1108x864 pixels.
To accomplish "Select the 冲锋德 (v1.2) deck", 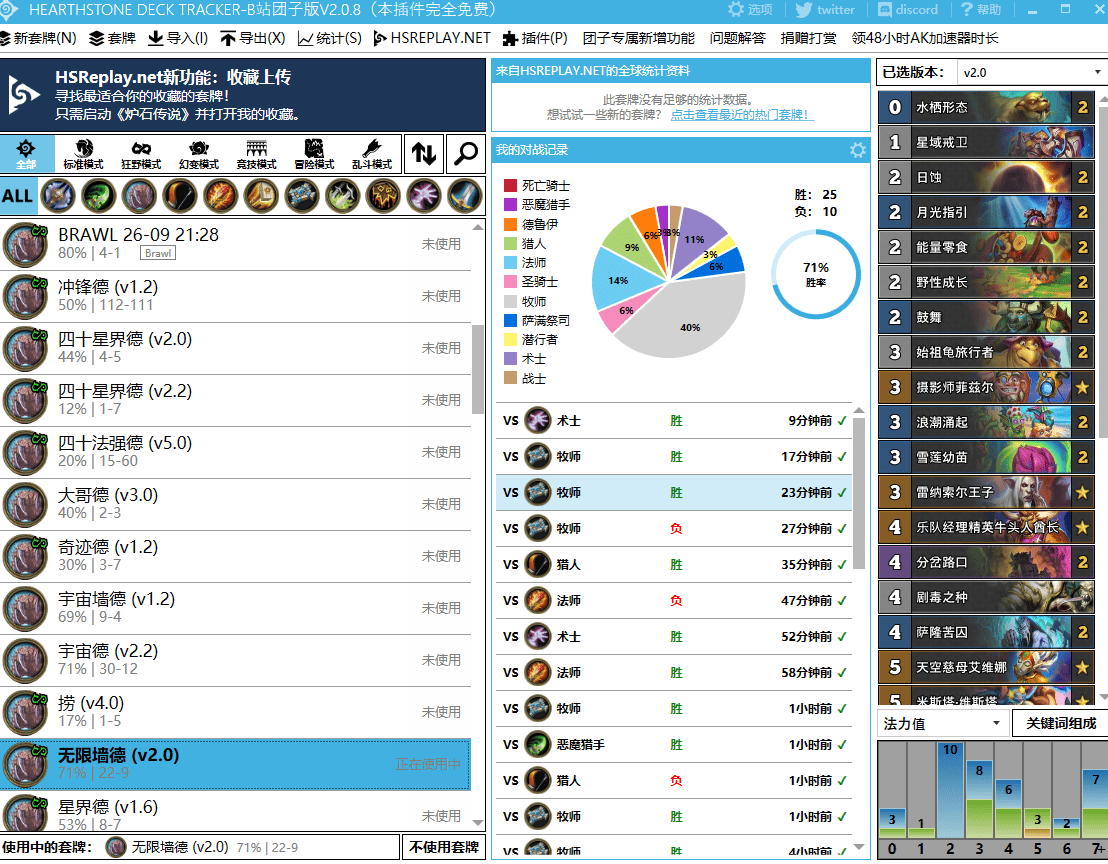I will [x=235, y=296].
